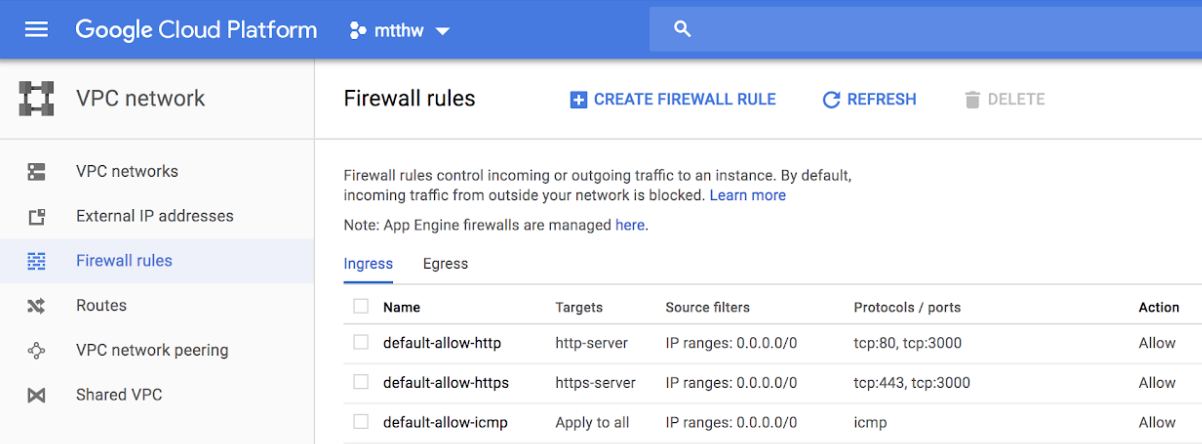Toggle the select-all header checkbox
Viewport: 1202px width, 444px height.
point(361,307)
